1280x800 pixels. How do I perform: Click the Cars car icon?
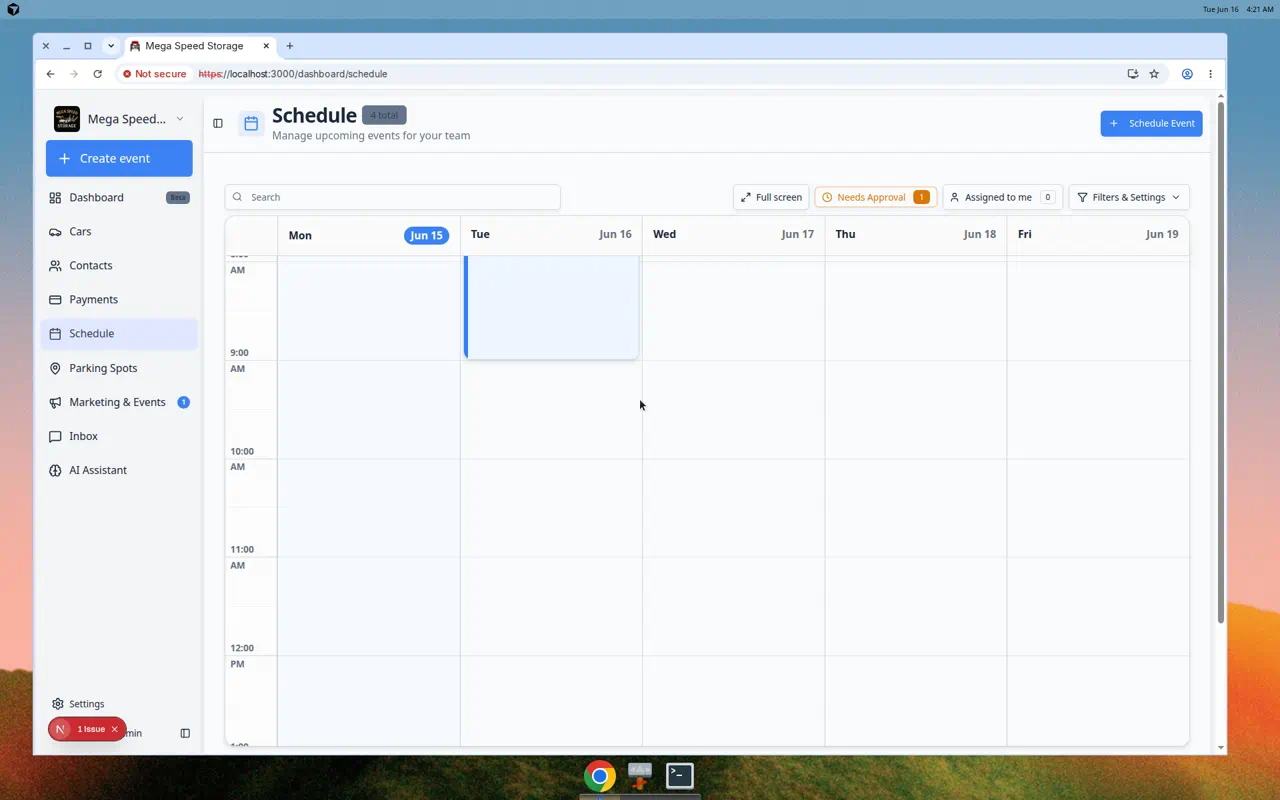tap(55, 232)
